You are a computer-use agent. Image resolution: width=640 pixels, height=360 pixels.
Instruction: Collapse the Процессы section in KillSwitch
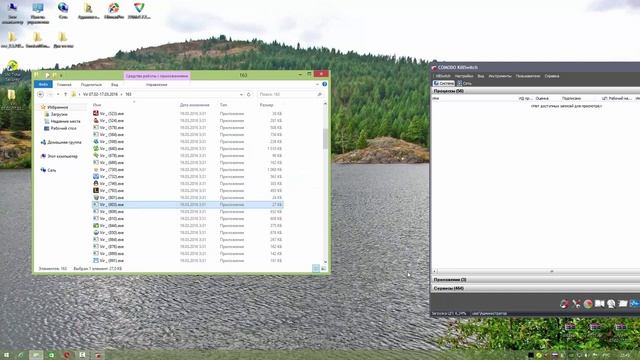536,91
